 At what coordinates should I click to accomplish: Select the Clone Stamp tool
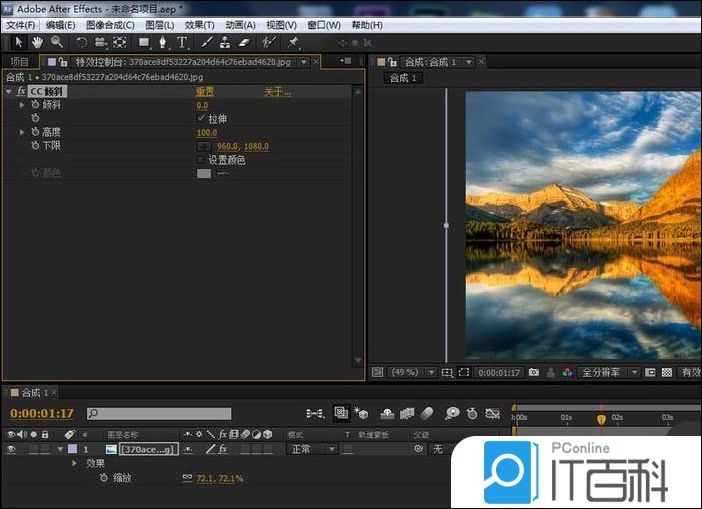[225, 42]
